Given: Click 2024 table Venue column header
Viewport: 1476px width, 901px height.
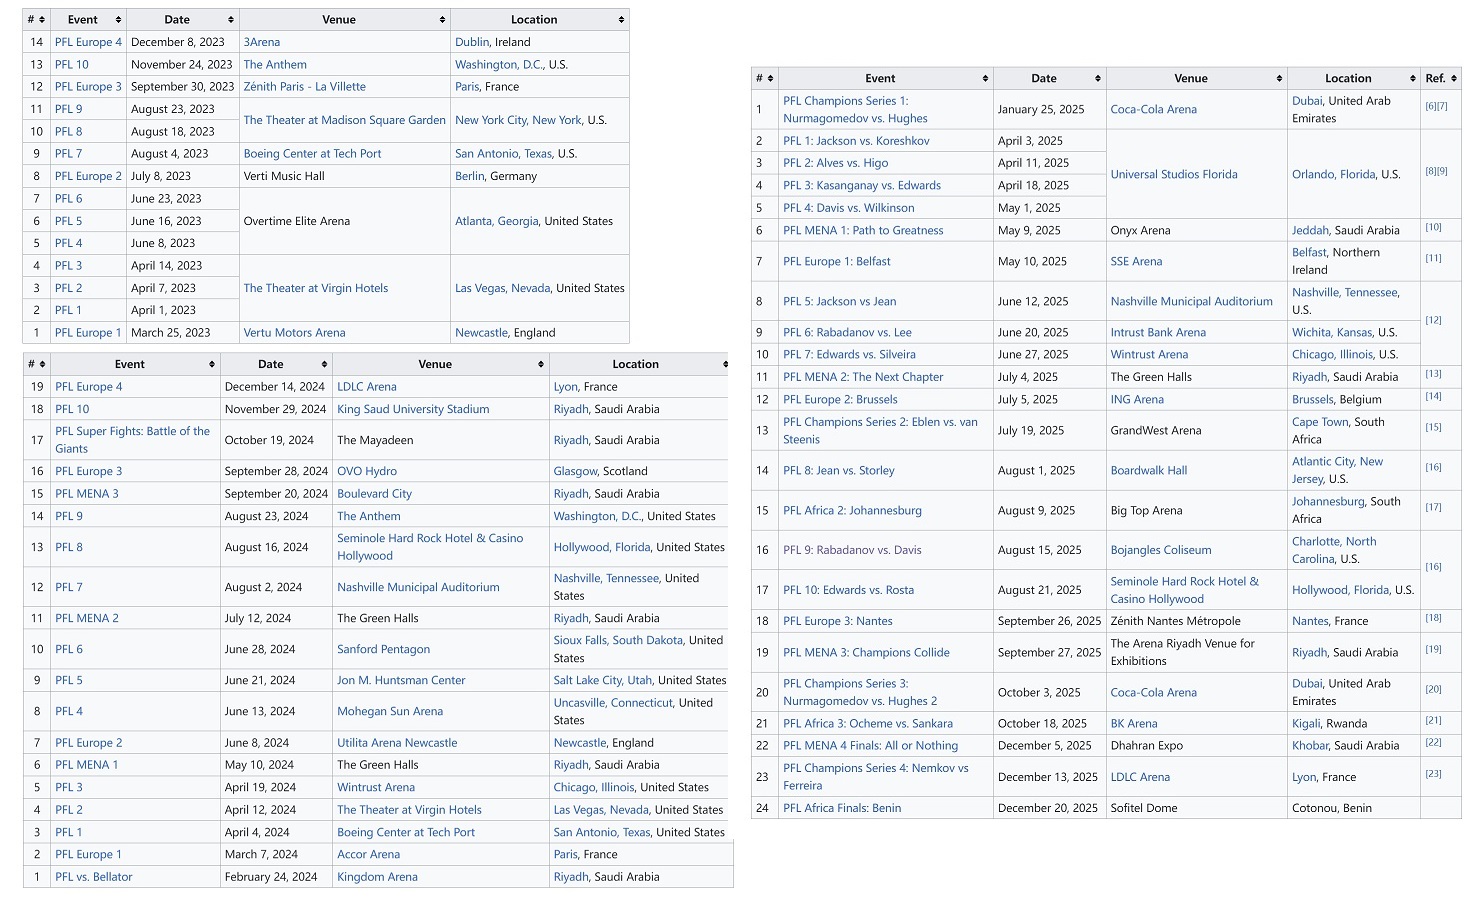Looking at the screenshot, I should click(x=435, y=365).
